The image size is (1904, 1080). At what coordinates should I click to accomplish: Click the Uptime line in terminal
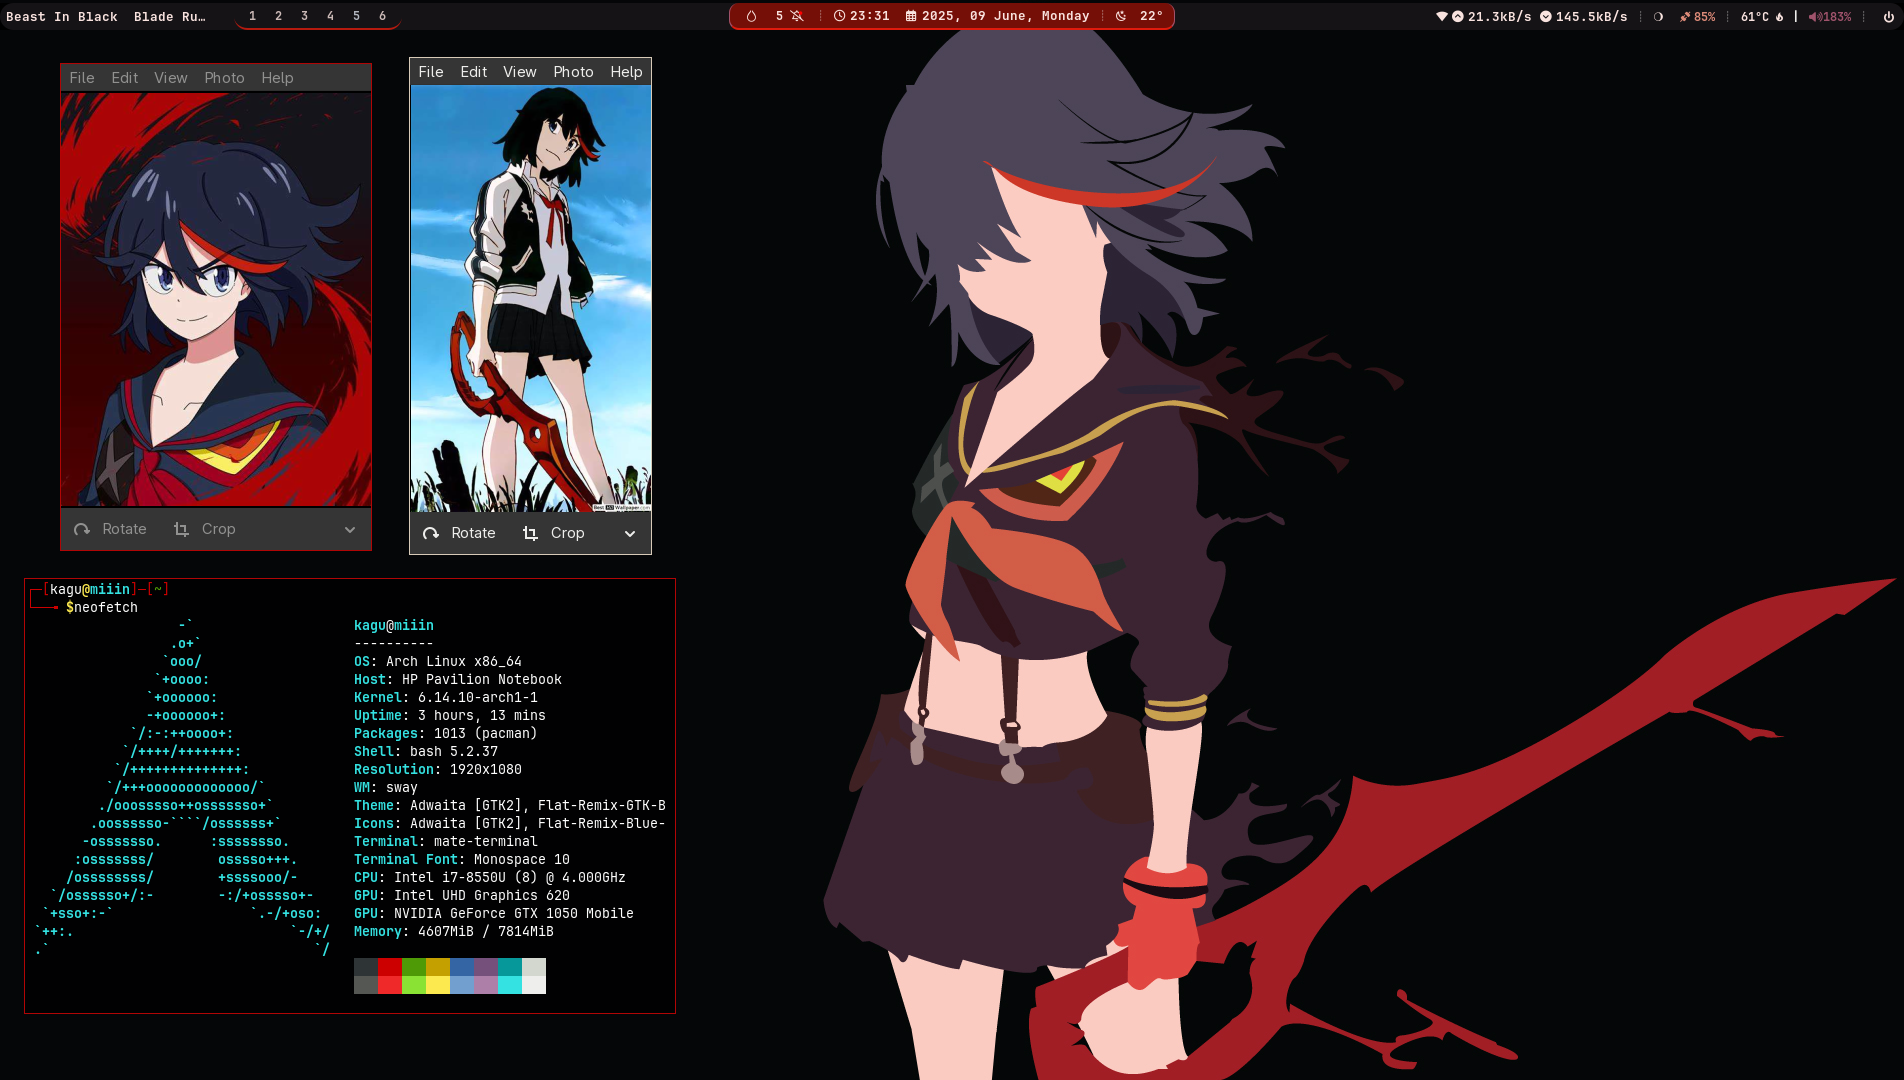tap(450, 715)
